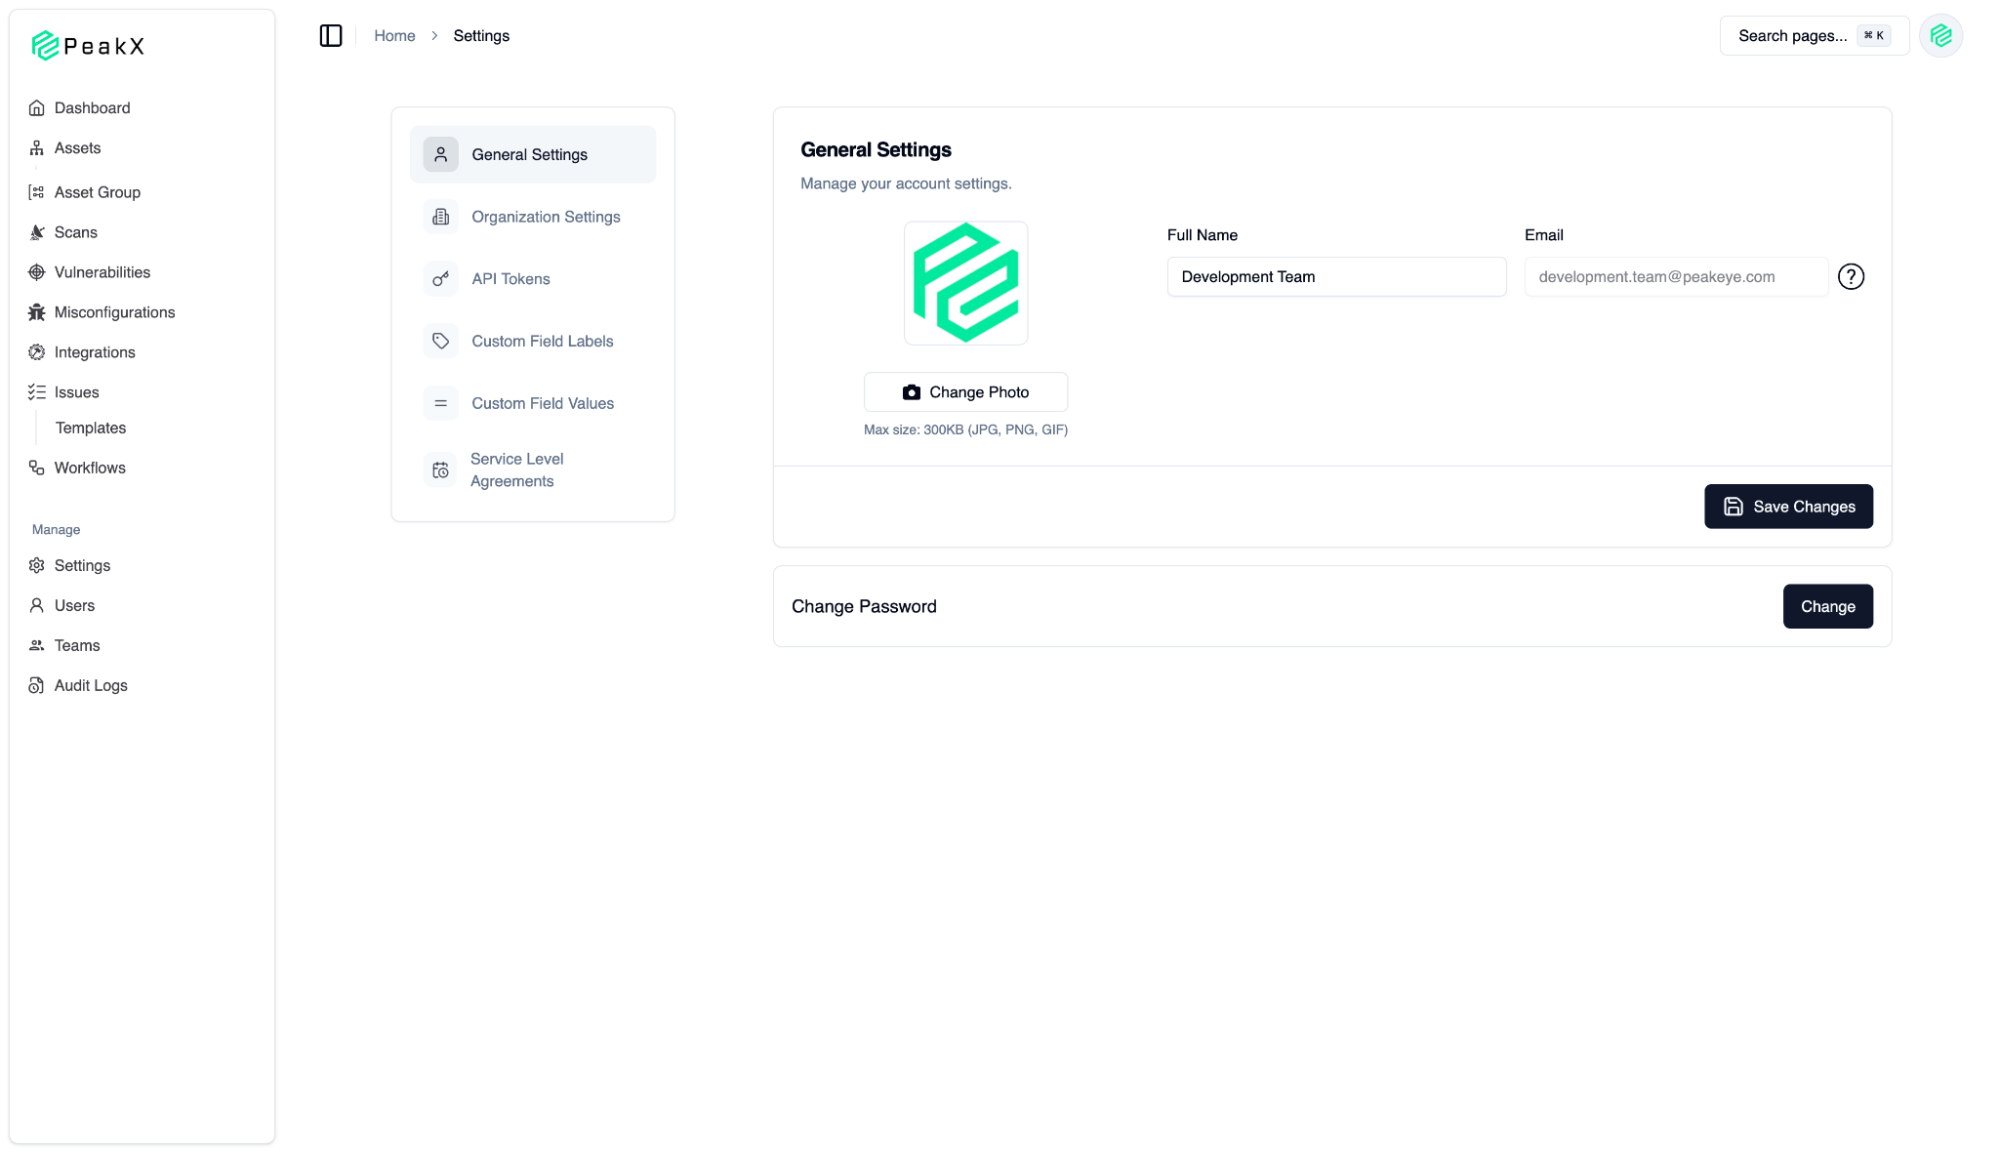Select Custom Field Values section
Viewport: 1999px width, 1153px height.
coord(542,403)
